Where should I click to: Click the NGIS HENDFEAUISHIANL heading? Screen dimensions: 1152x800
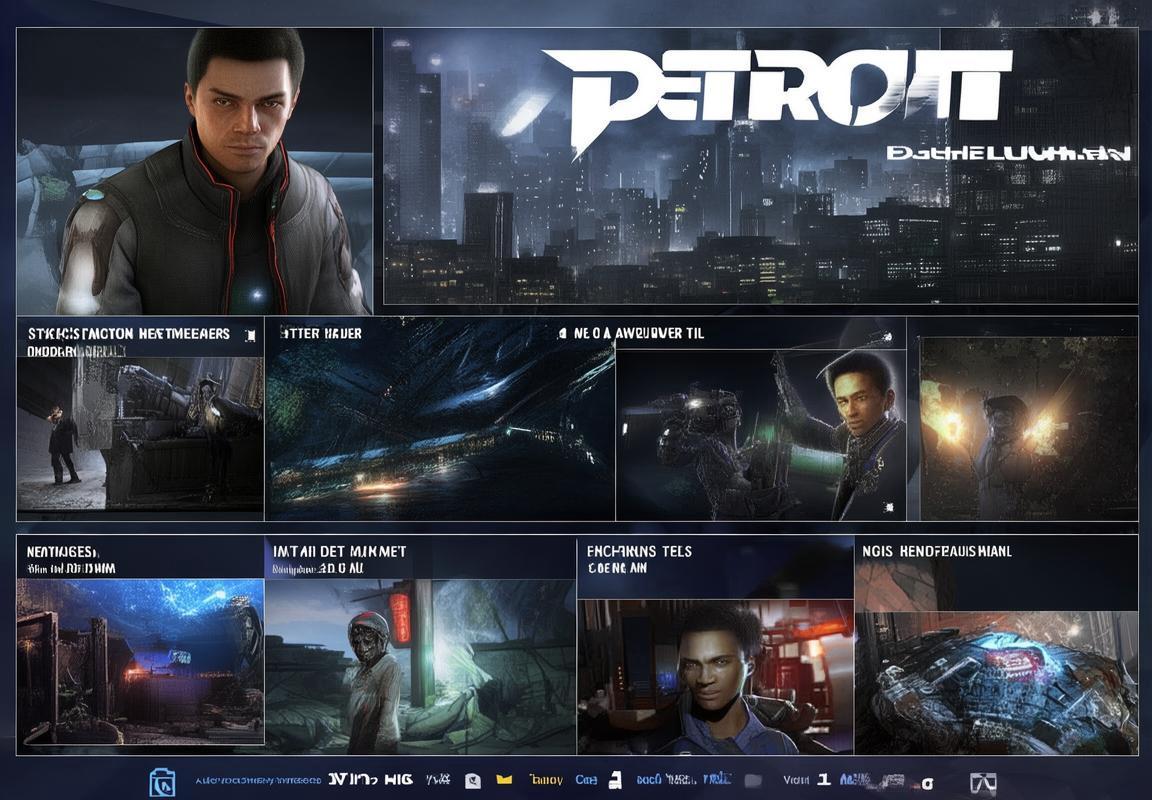pos(937,551)
